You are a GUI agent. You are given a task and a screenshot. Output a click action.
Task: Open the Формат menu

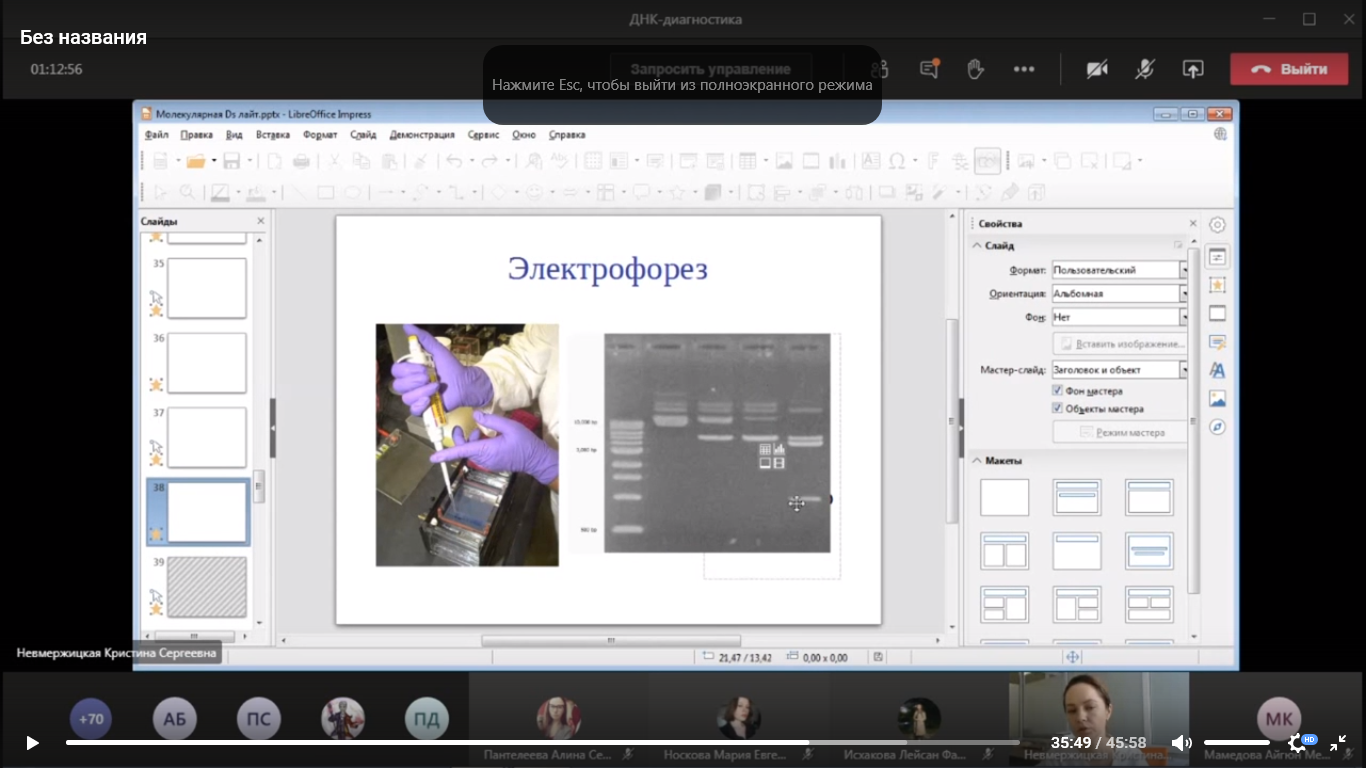coord(320,134)
